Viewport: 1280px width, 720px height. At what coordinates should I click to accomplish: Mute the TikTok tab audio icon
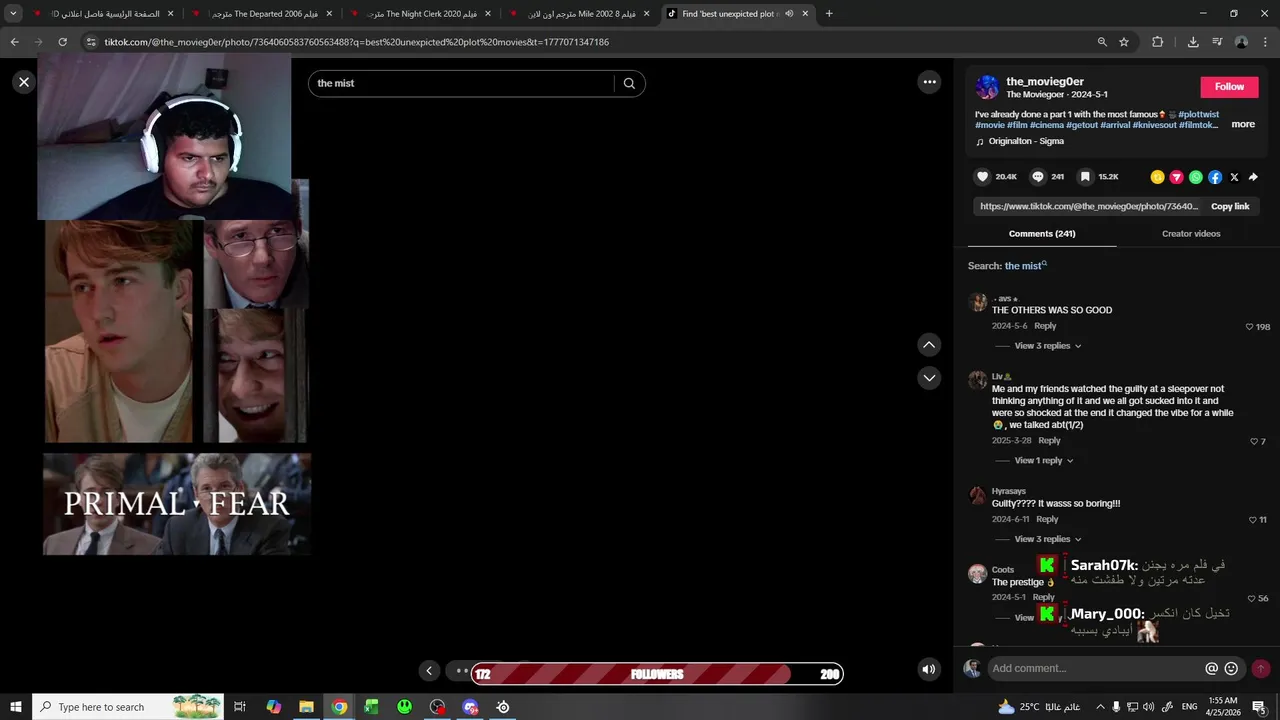tap(789, 14)
